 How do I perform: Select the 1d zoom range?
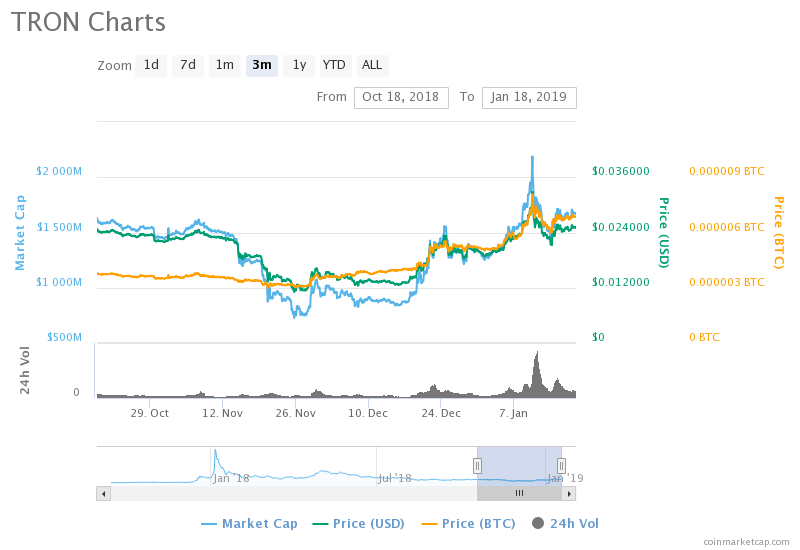click(x=151, y=65)
